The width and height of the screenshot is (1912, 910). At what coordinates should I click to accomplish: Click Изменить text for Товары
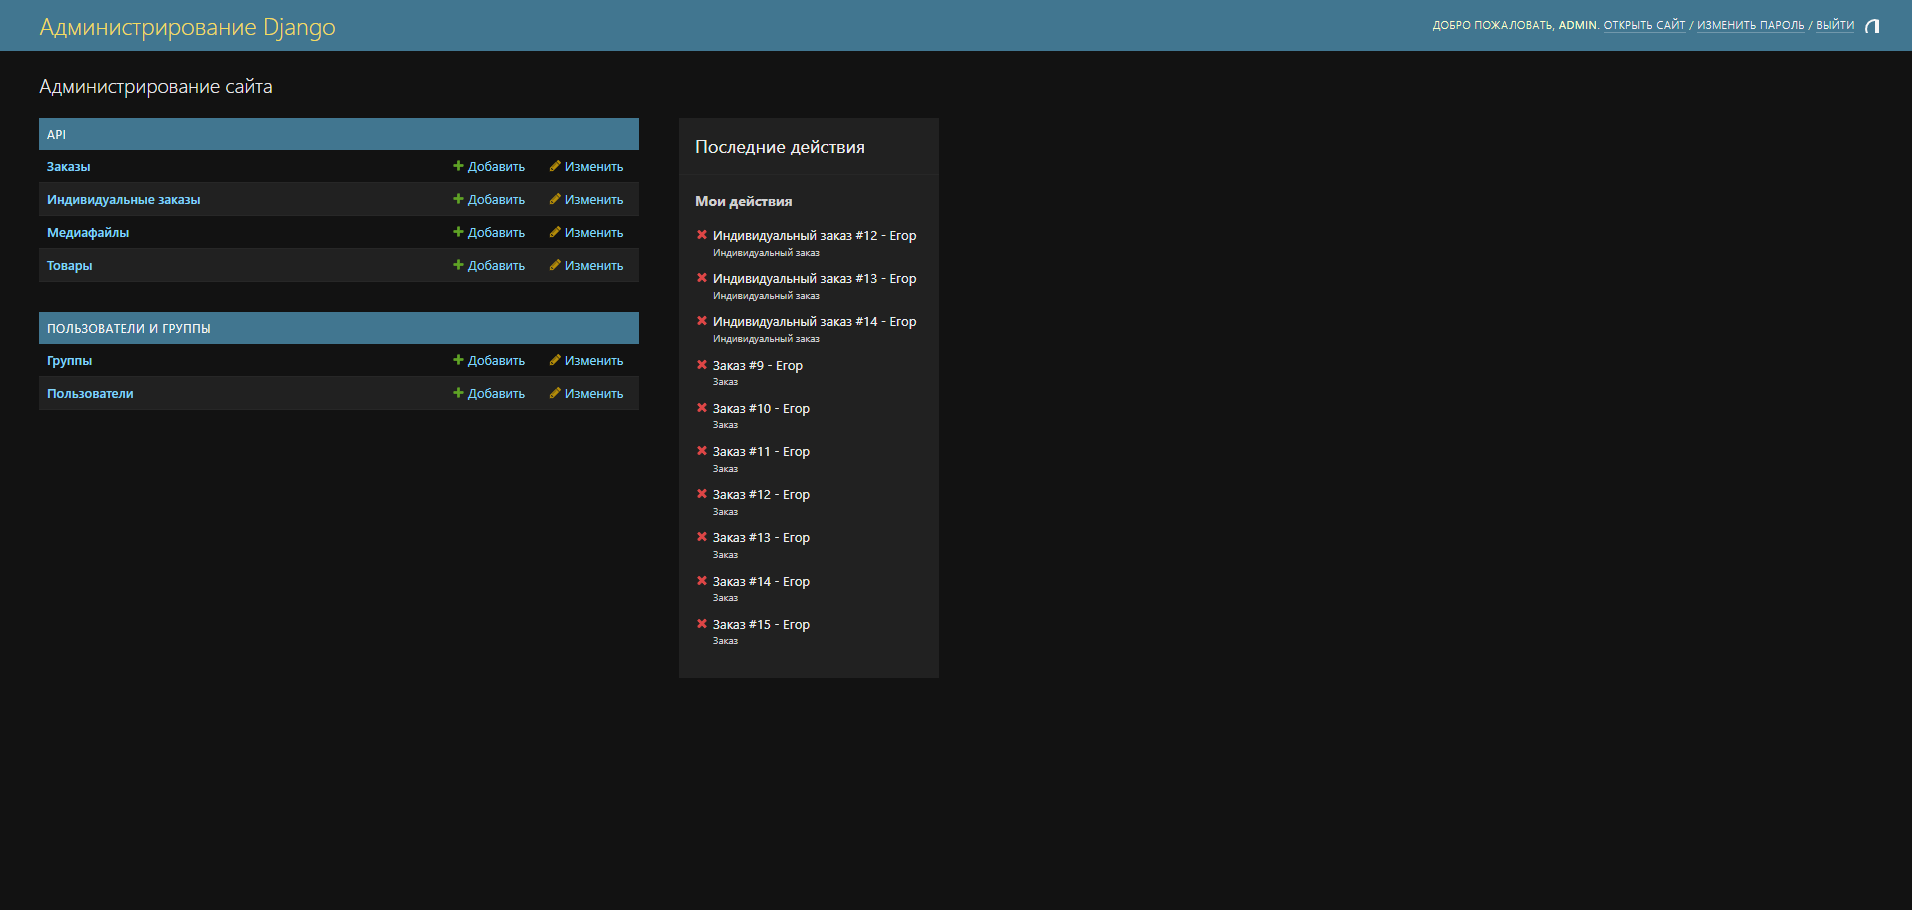[594, 266]
